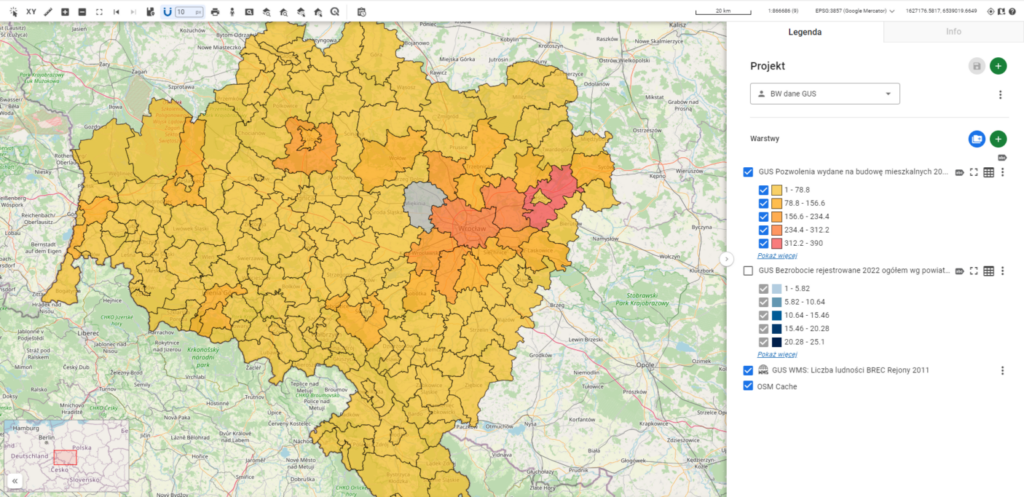The width and height of the screenshot is (1024, 497).
Task: Click Pokaż więcej under Pozwolenia legend
Action: click(x=777, y=256)
